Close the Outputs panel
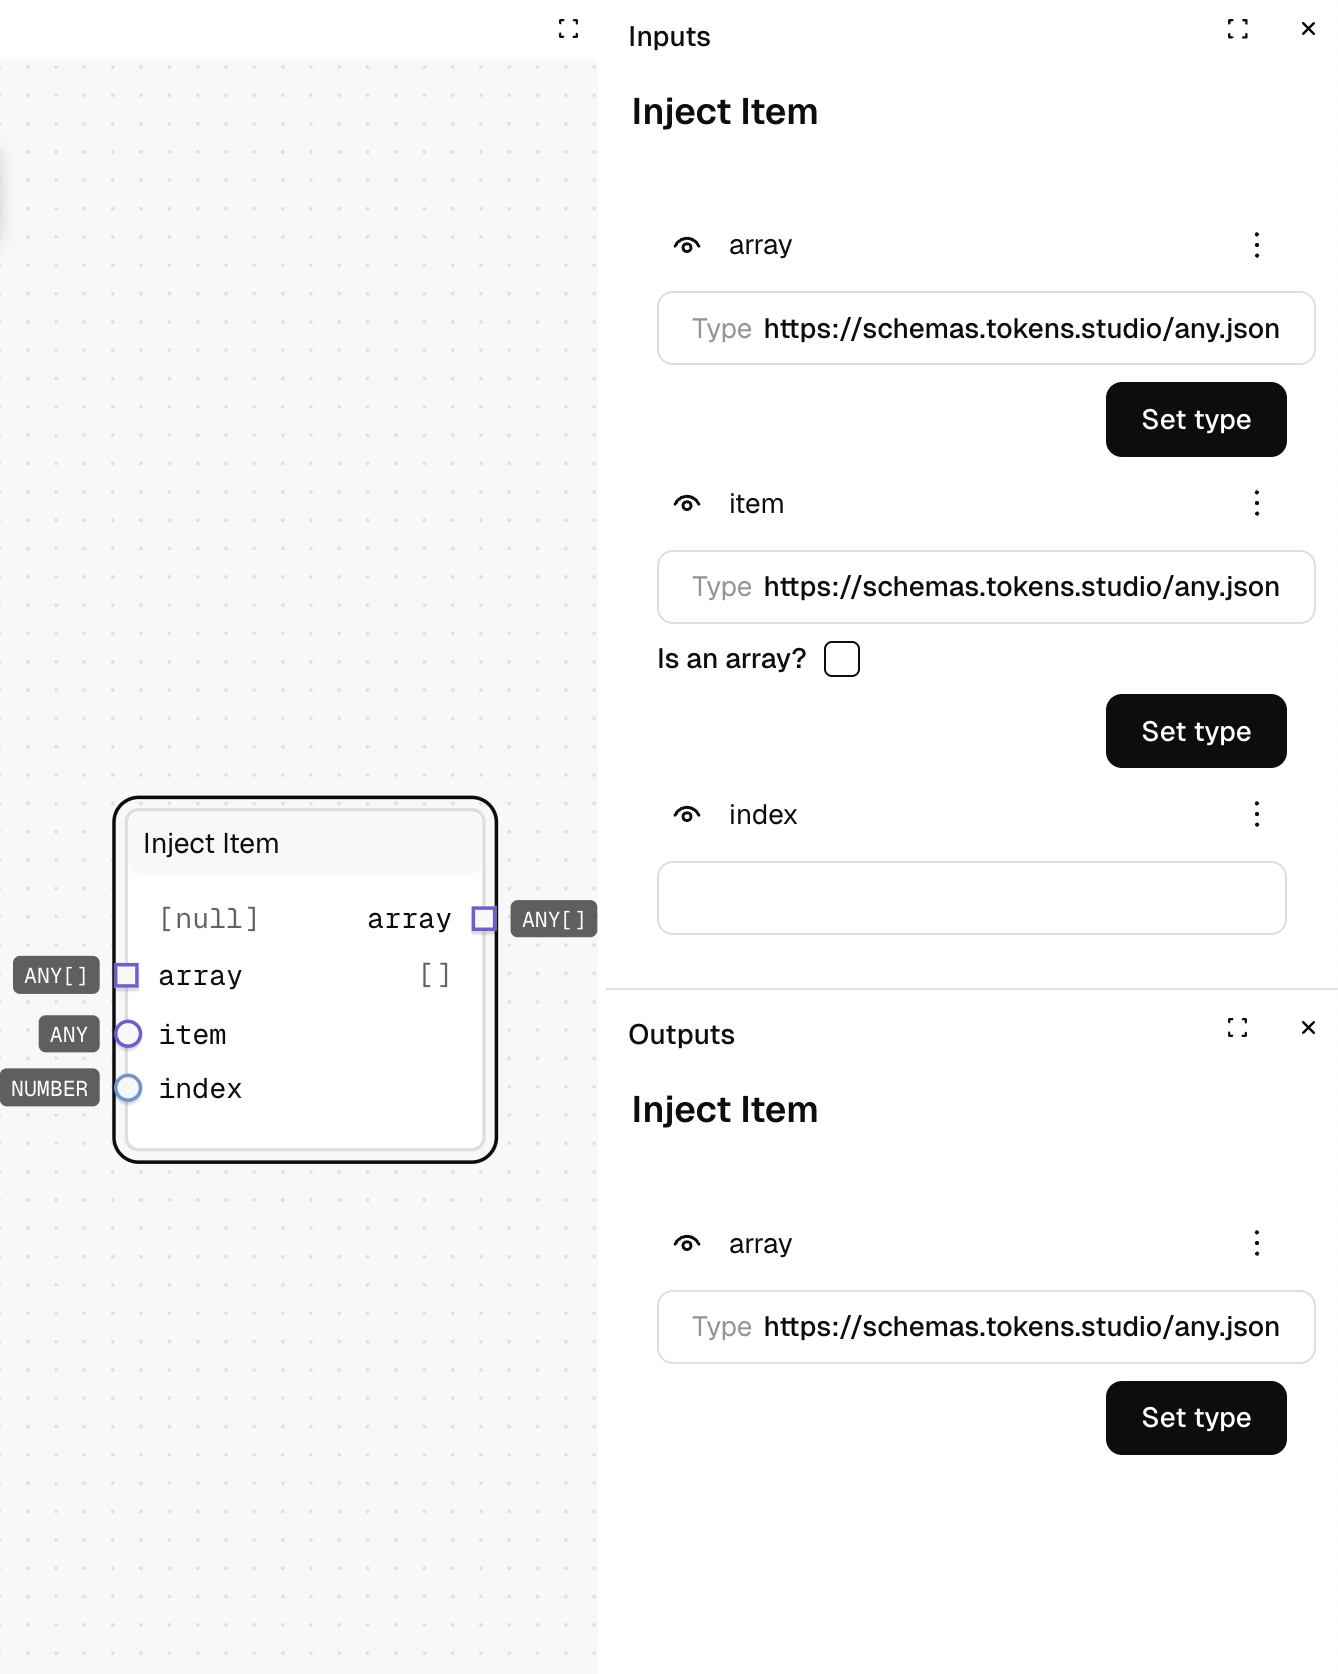This screenshot has width=1338, height=1674. (x=1308, y=1027)
